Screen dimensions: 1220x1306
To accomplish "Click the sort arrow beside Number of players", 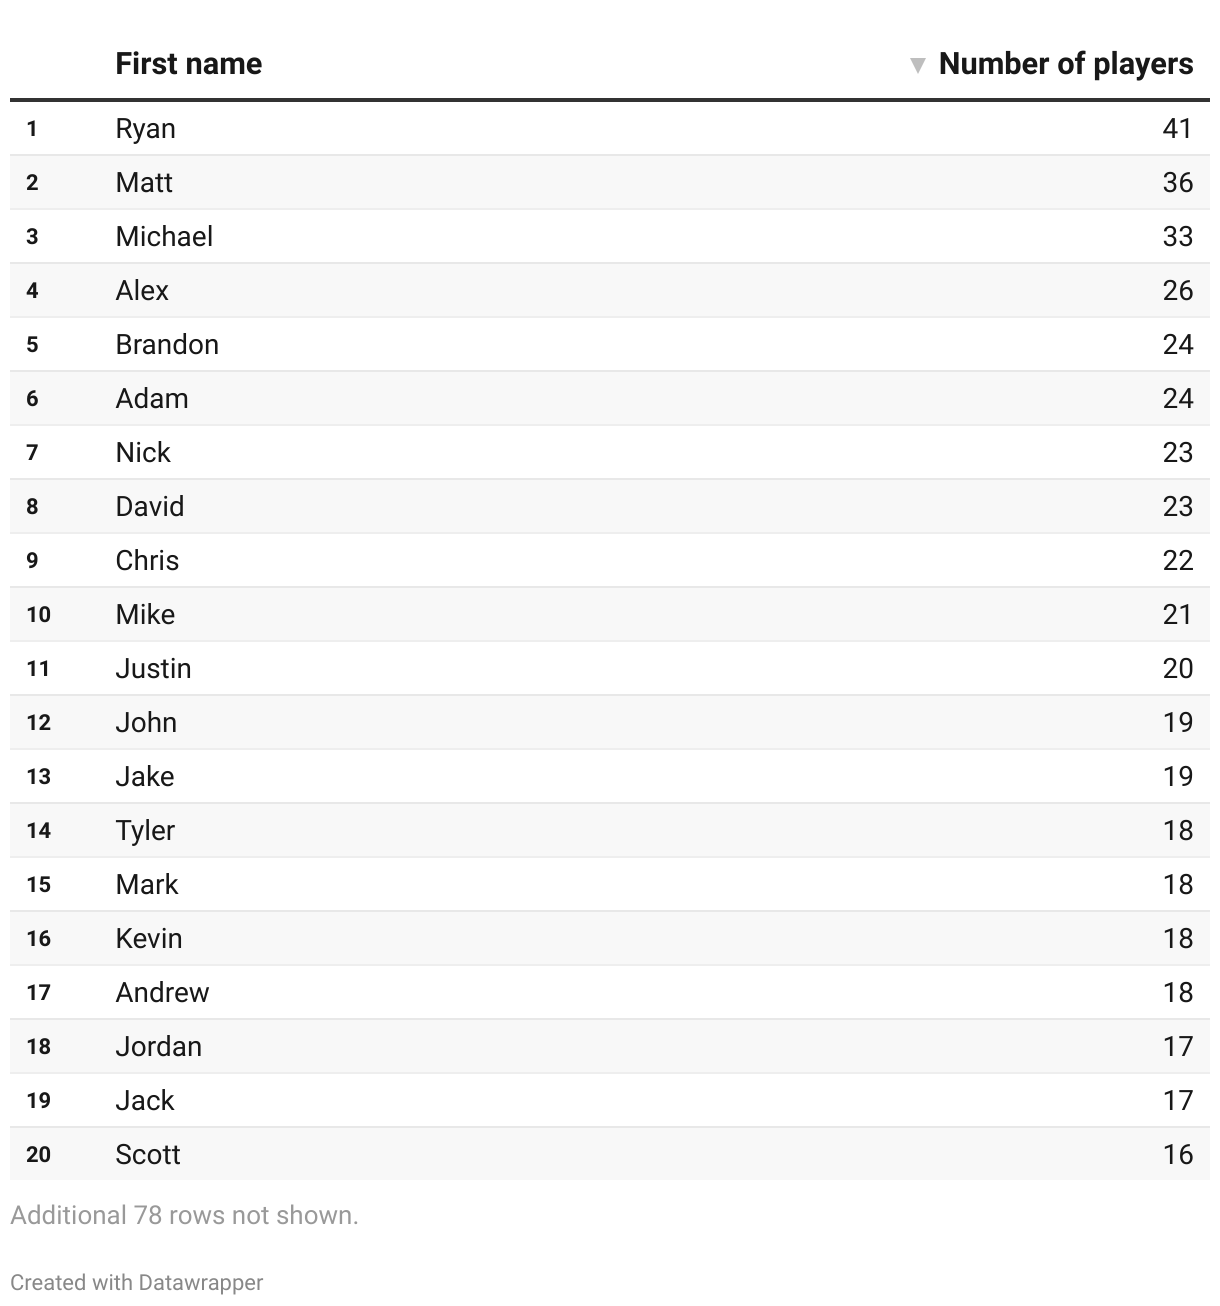I will pyautogui.click(x=917, y=66).
